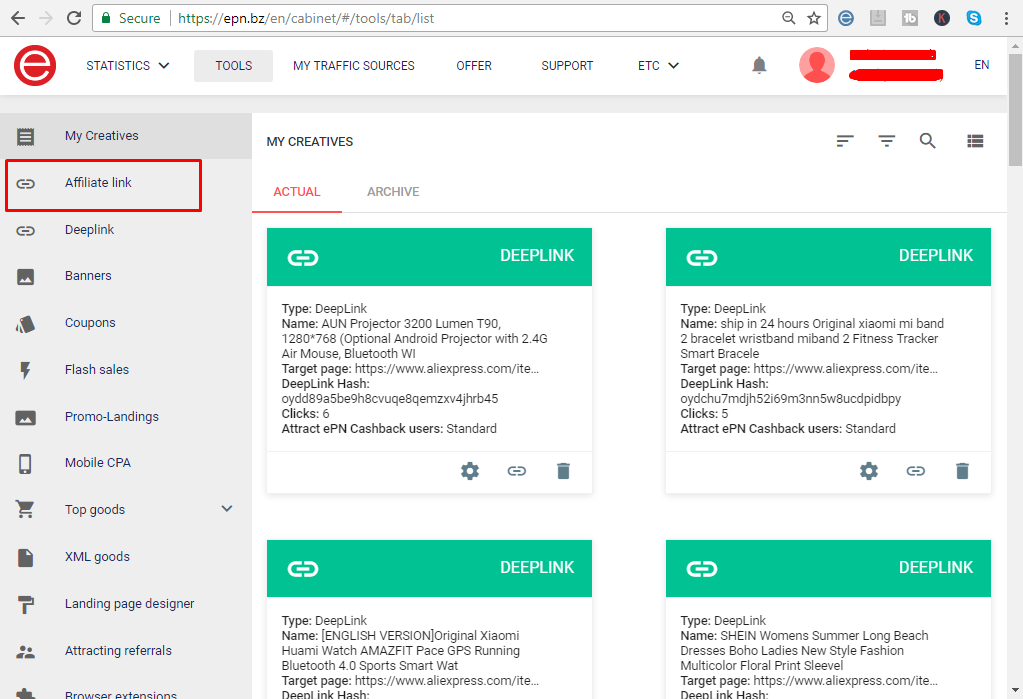Click the Banners image icon in sidebar
Image resolution: width=1023 pixels, height=699 pixels.
pyautogui.click(x=25, y=277)
